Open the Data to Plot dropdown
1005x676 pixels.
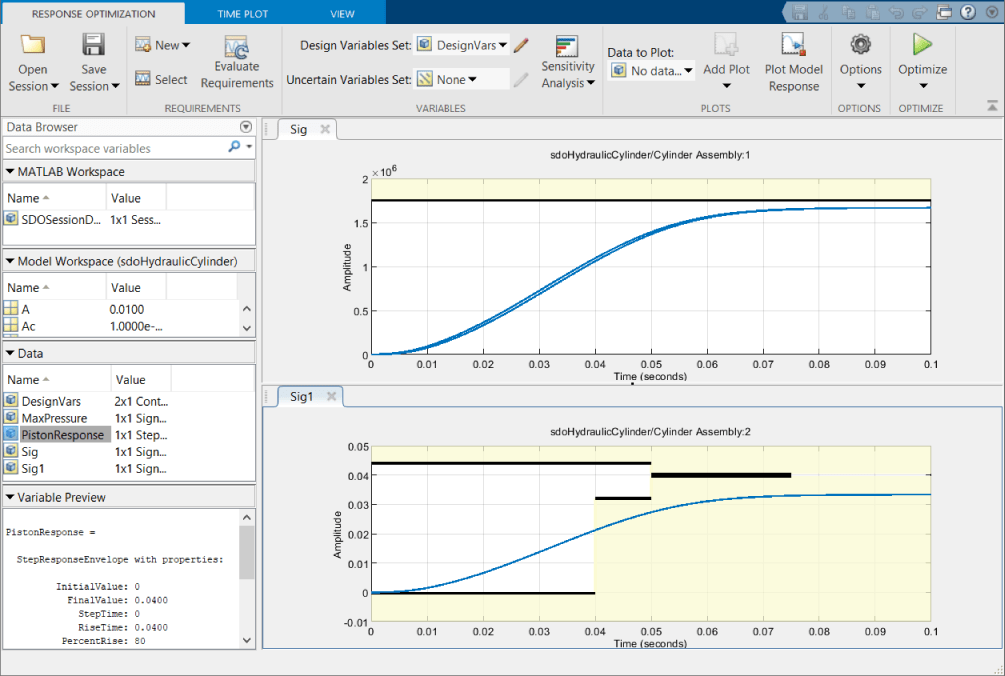pyautogui.click(x=651, y=71)
